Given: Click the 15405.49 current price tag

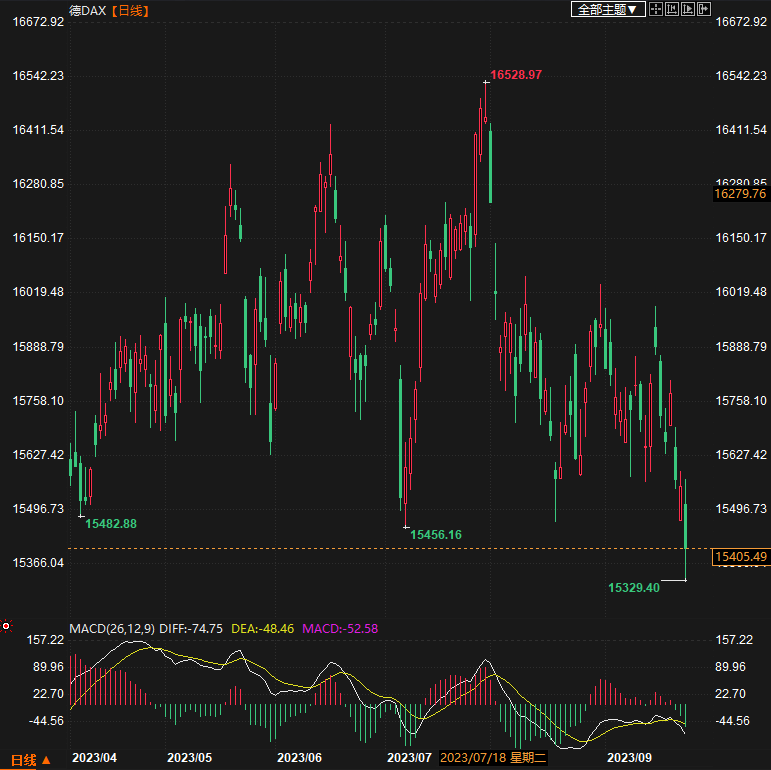Looking at the screenshot, I should (740, 556).
